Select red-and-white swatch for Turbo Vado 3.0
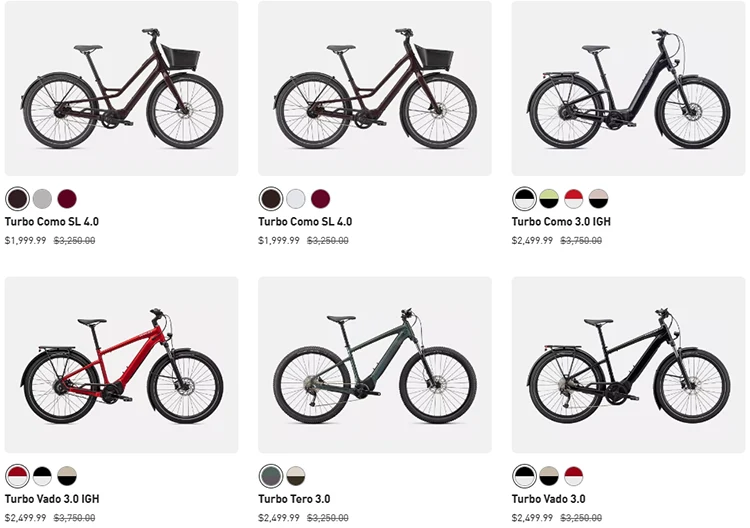The width and height of the screenshot is (750, 528). tap(574, 476)
